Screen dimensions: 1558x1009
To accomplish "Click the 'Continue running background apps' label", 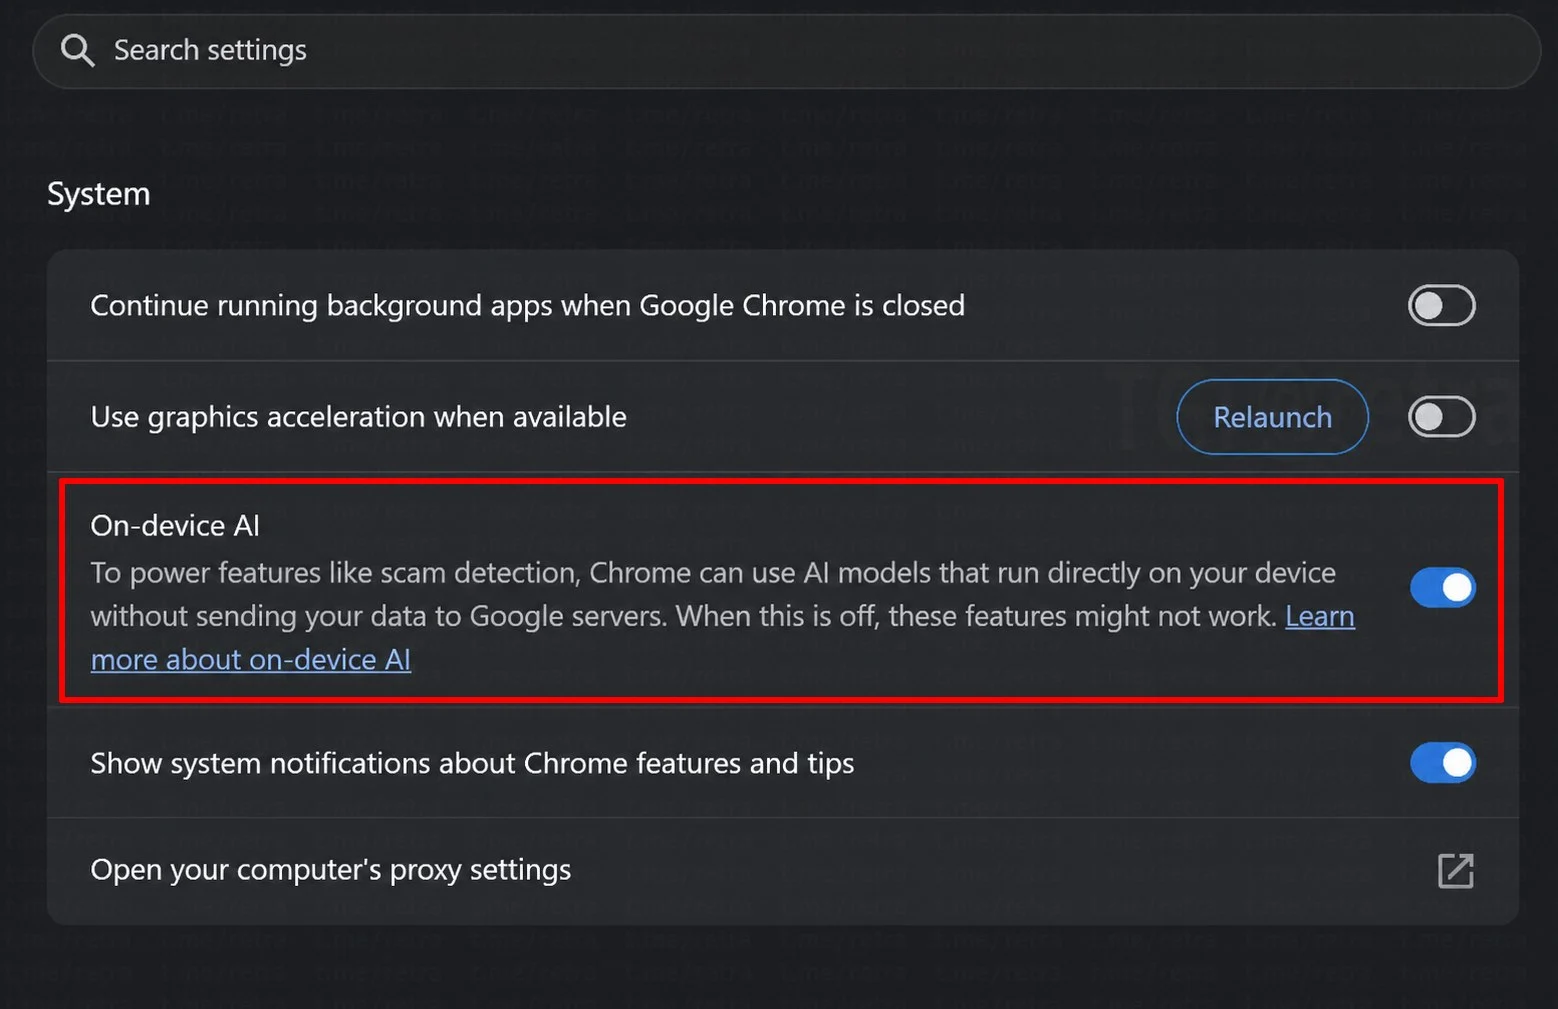I will [528, 306].
